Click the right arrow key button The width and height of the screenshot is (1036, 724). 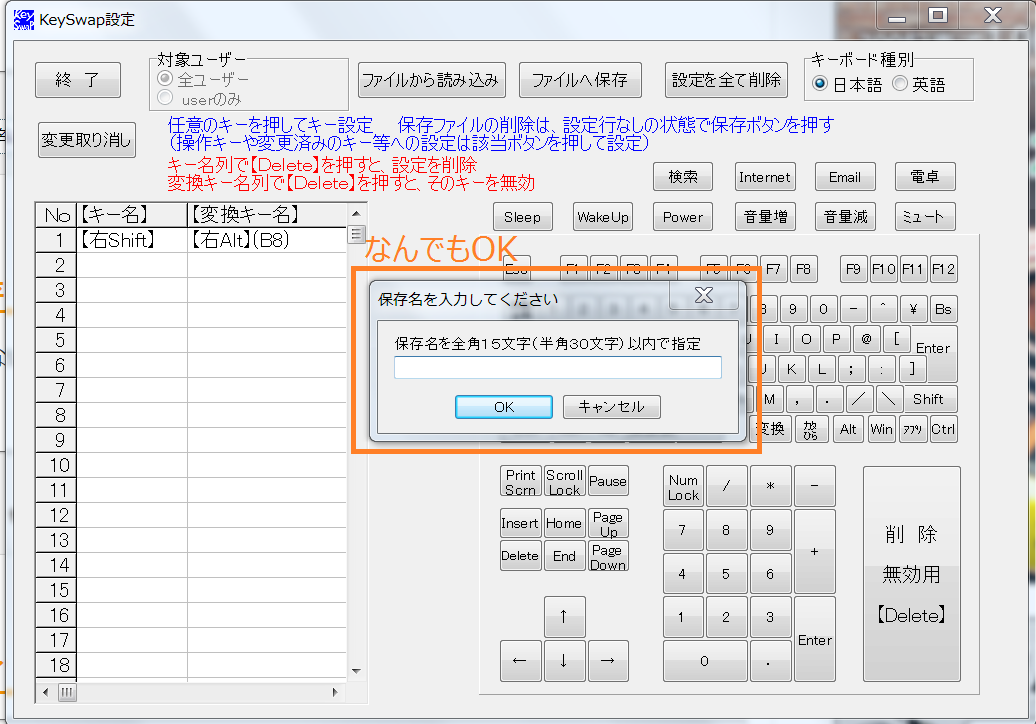[607, 660]
